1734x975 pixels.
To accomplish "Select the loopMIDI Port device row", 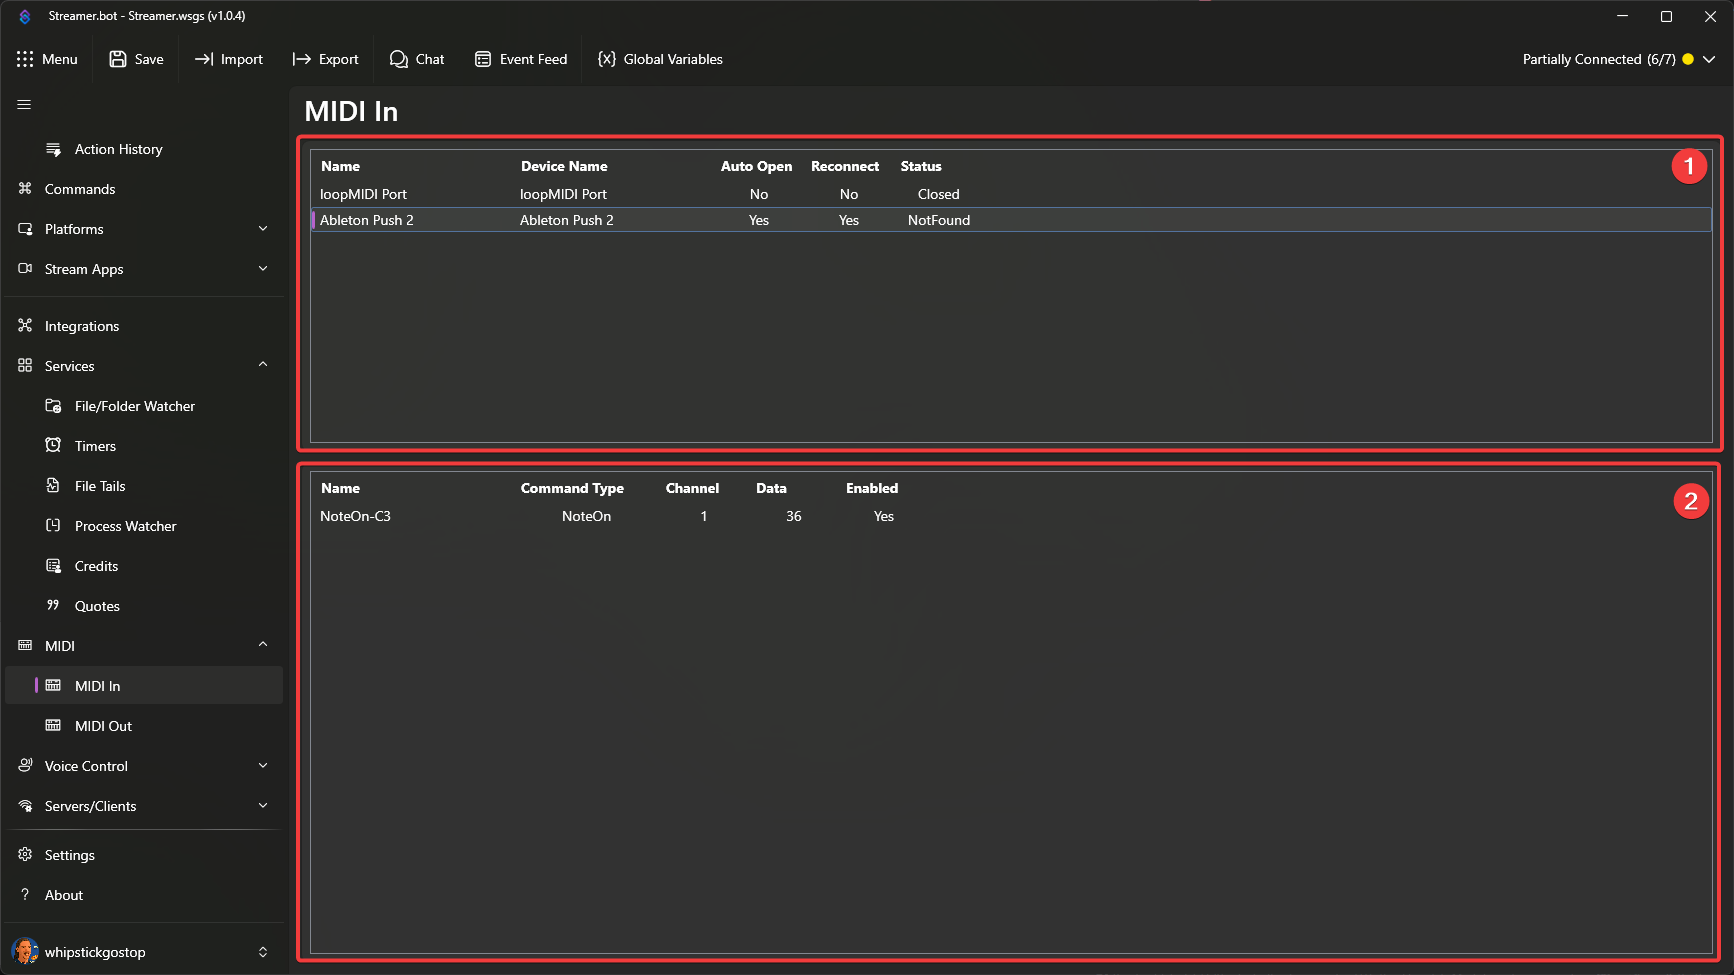I will (640, 194).
